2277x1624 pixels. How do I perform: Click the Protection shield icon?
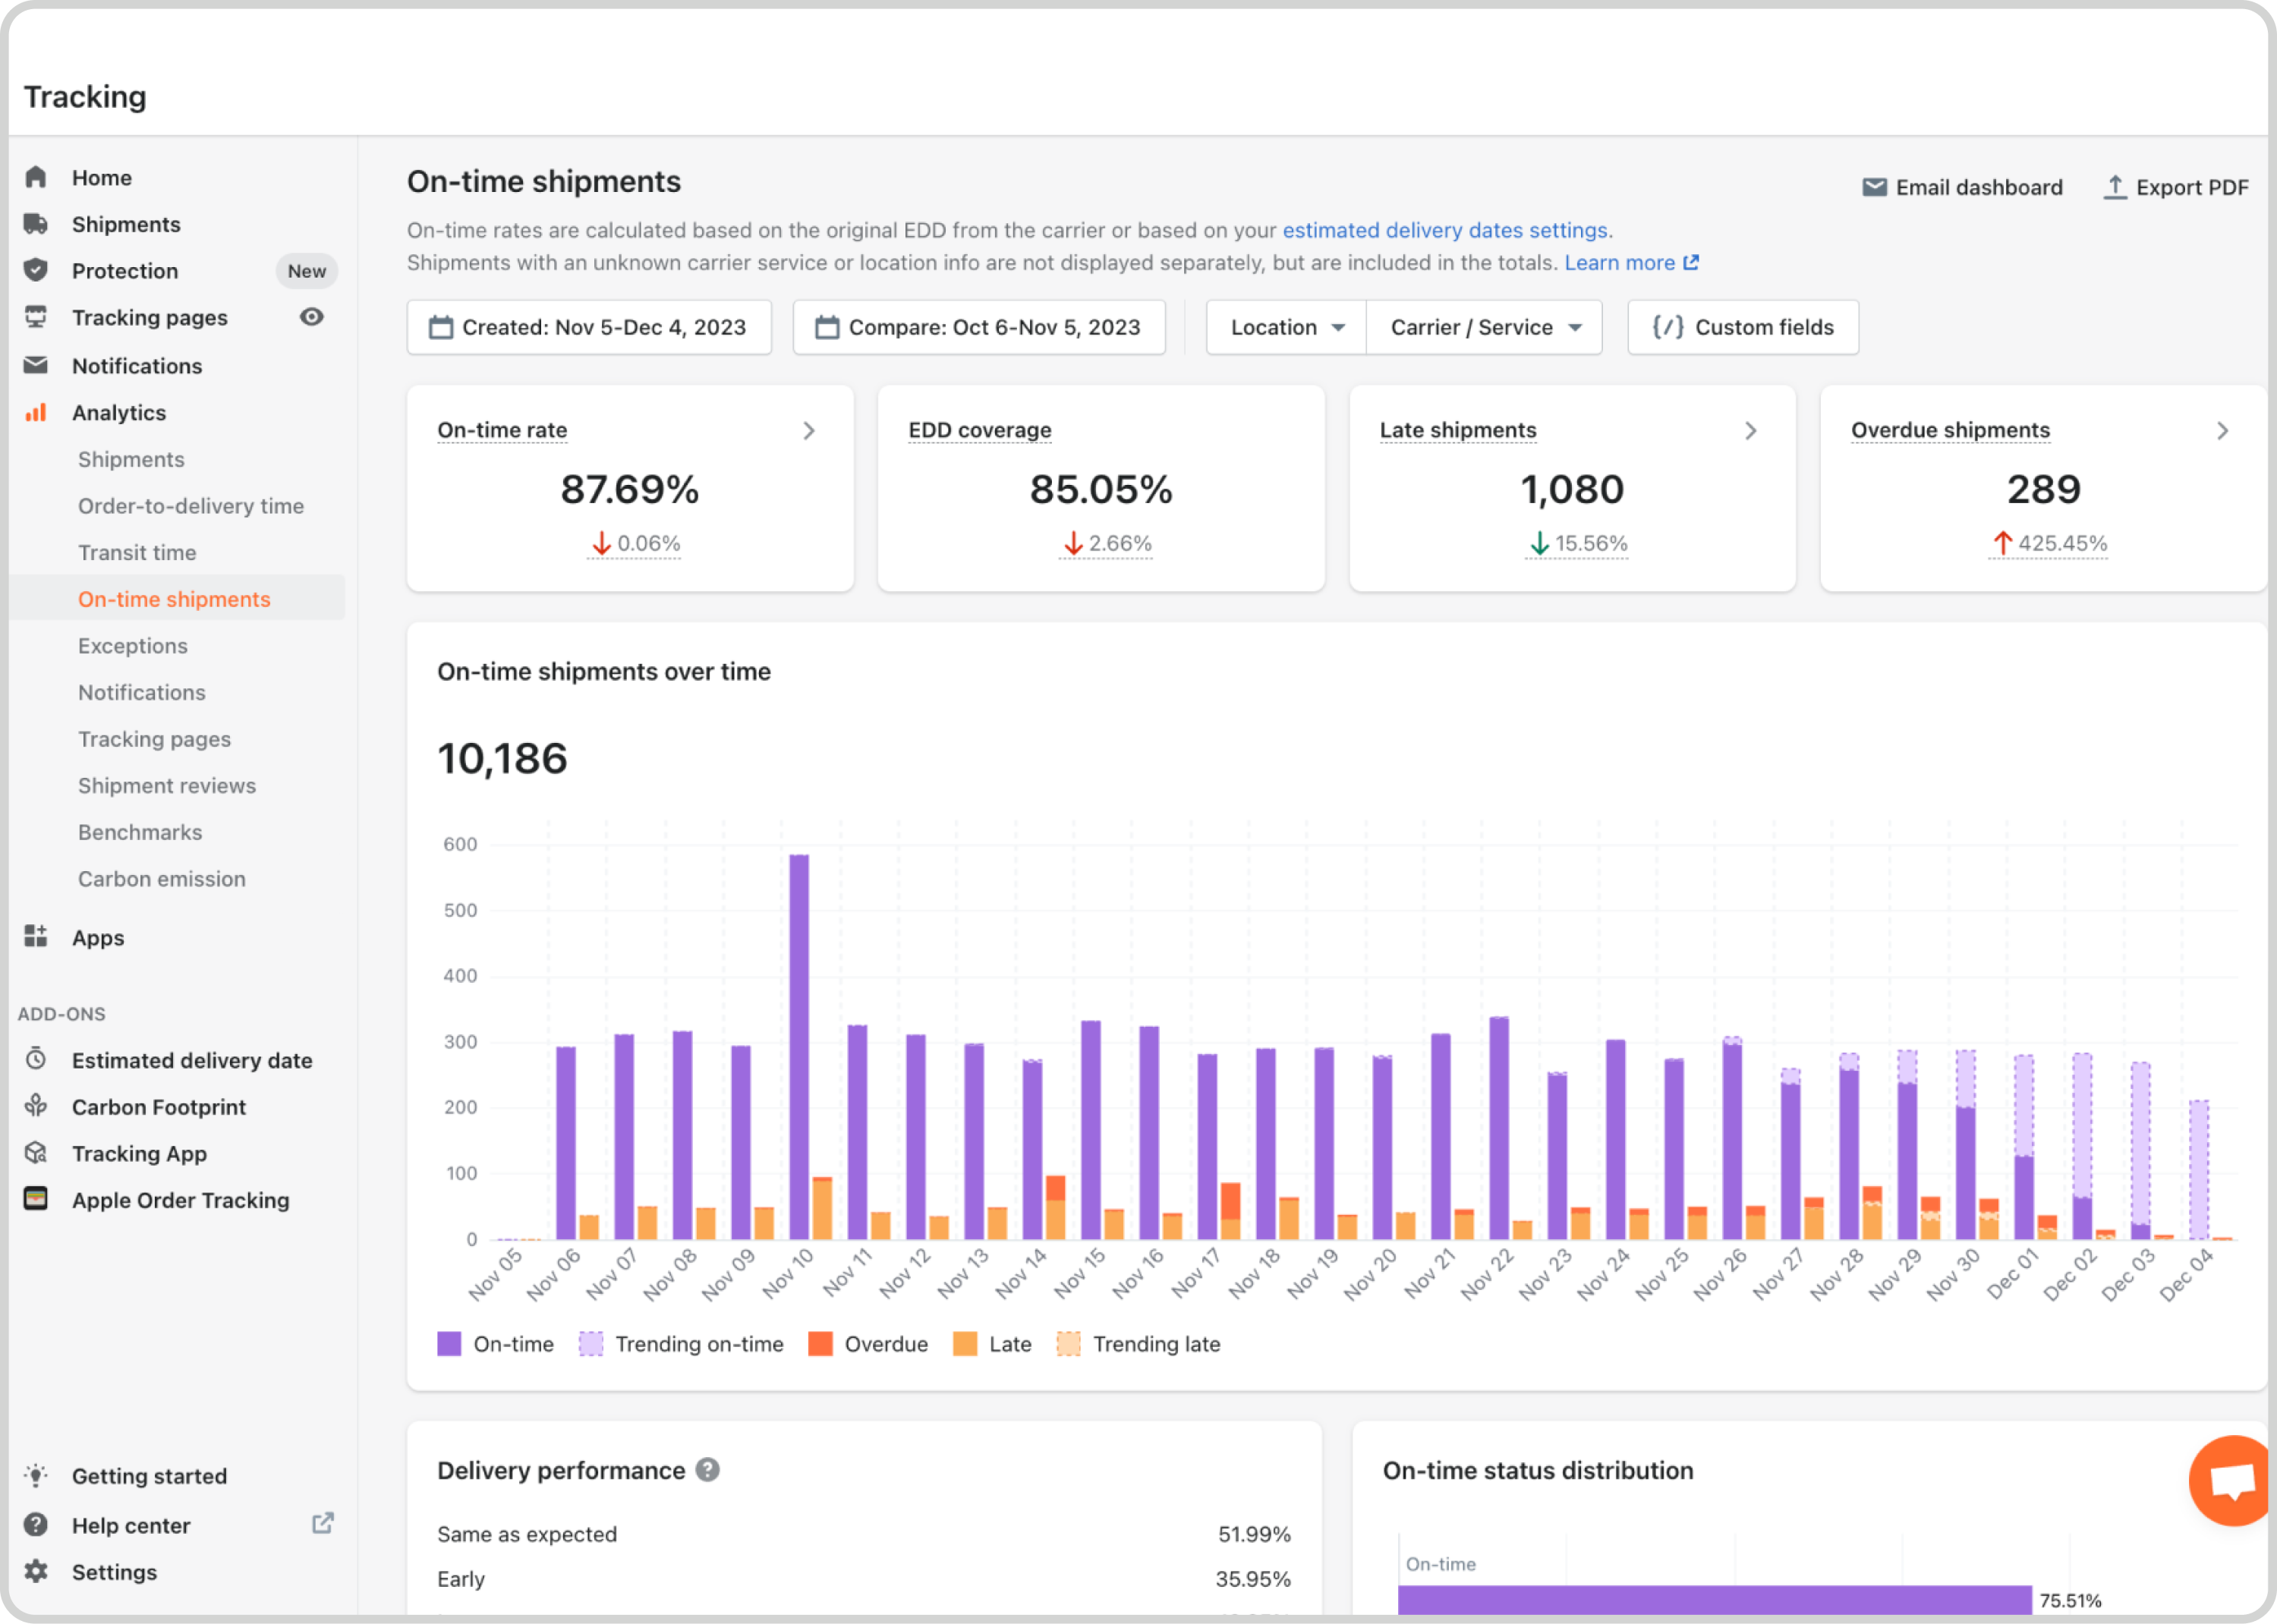tap(36, 270)
